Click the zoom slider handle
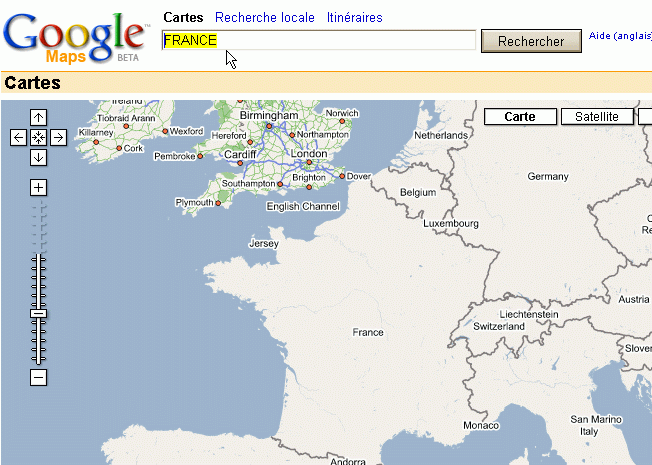 (x=38, y=314)
